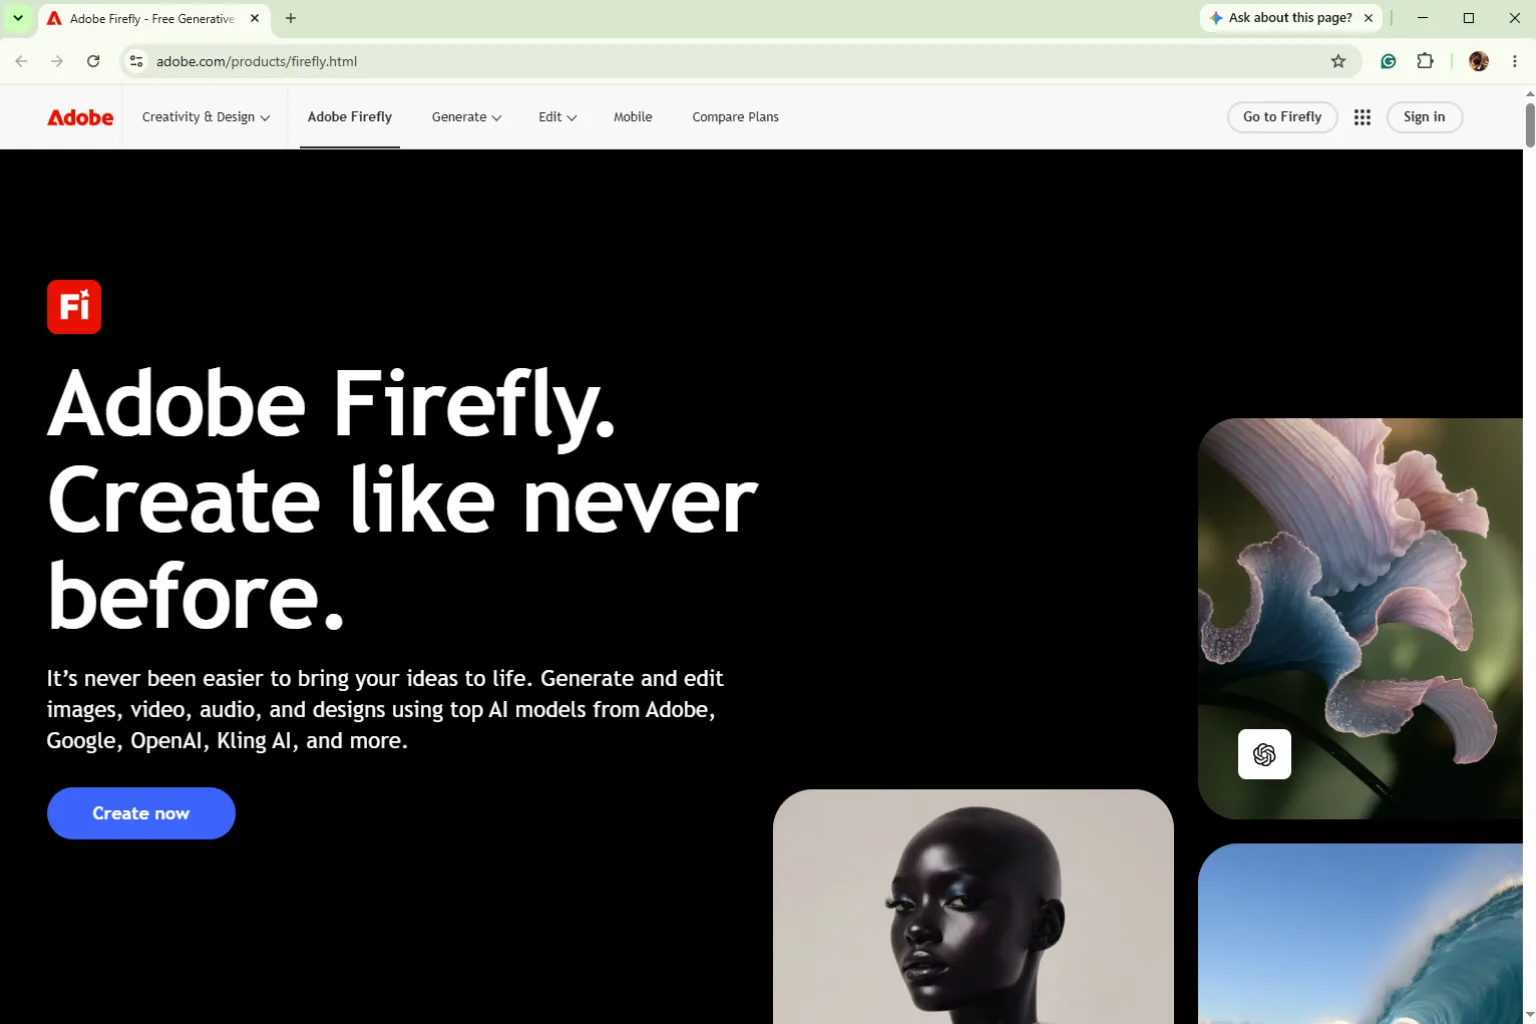Image resolution: width=1536 pixels, height=1024 pixels.
Task: Click the Adobe logo in the header
Action: coord(80,117)
